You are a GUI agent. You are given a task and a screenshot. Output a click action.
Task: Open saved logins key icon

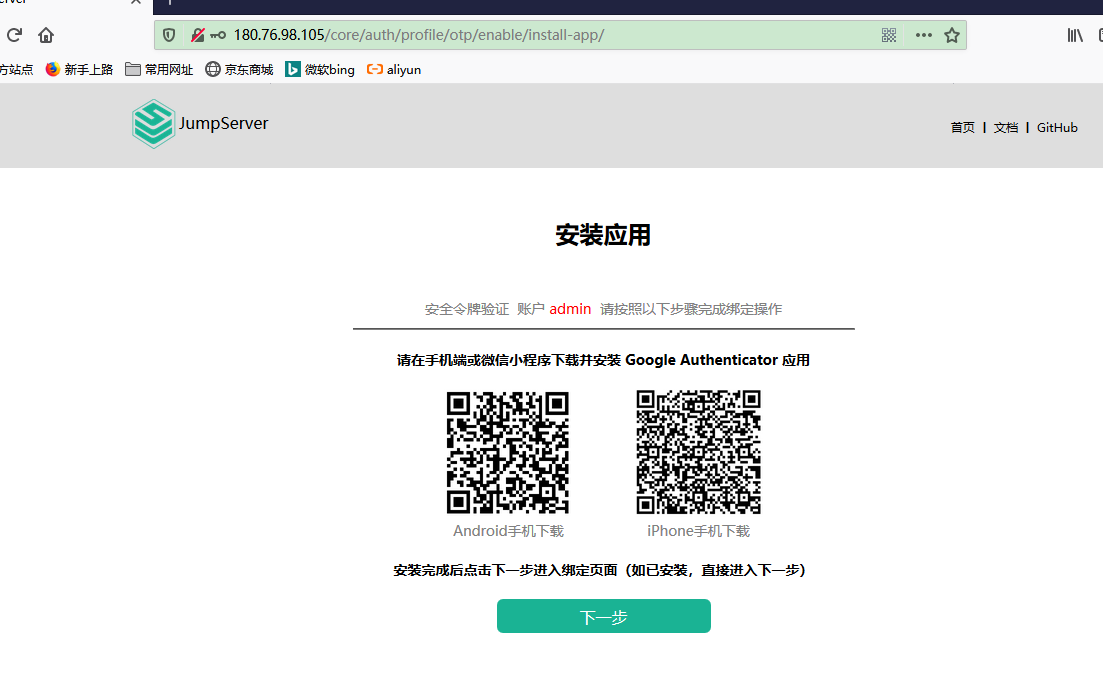tap(218, 34)
